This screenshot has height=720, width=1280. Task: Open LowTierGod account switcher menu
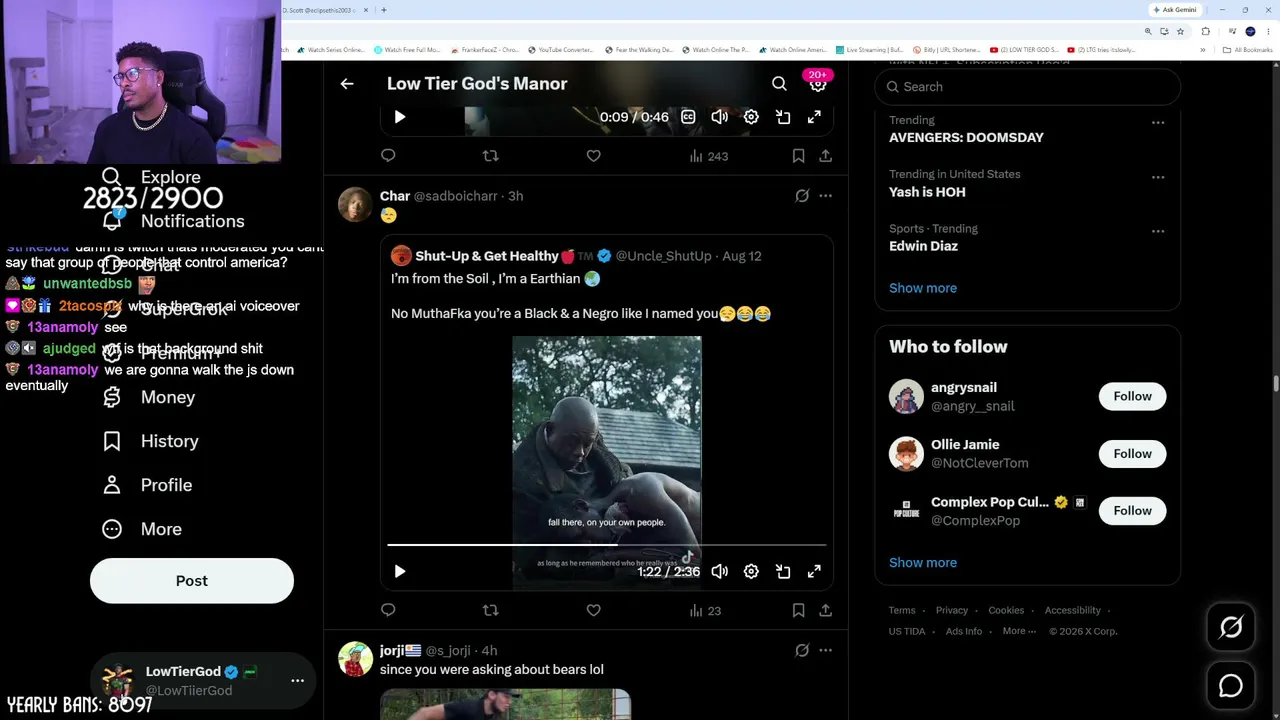coord(297,680)
